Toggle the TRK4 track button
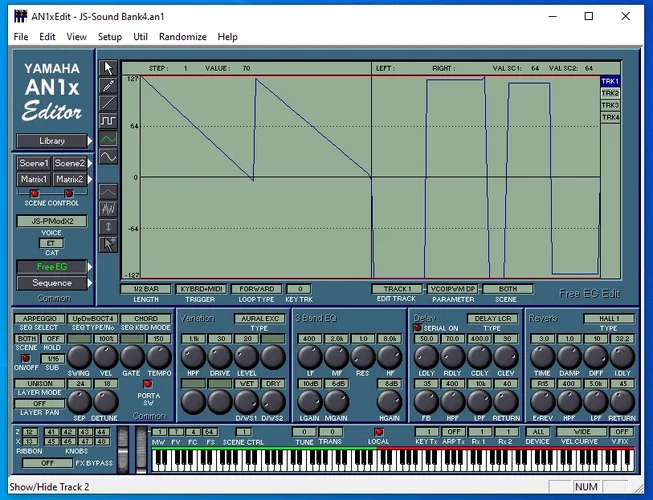Image resolution: width=653 pixels, height=500 pixels. [x=610, y=117]
